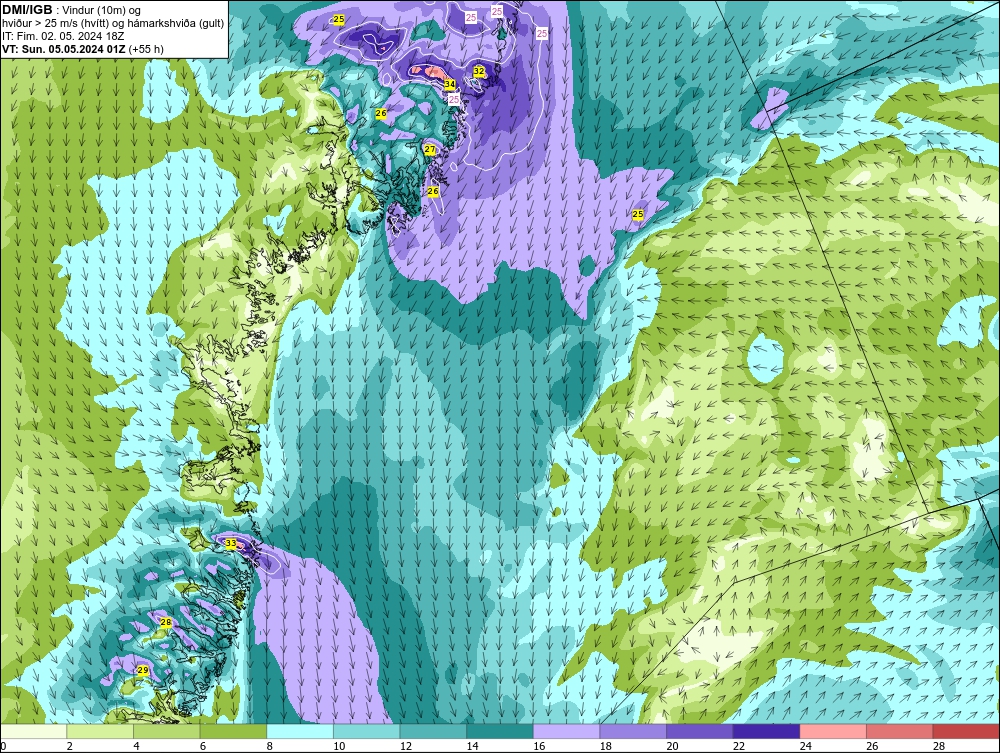
Task: Pick the 26–28 m/s legend color swatch
Action: click(900, 731)
